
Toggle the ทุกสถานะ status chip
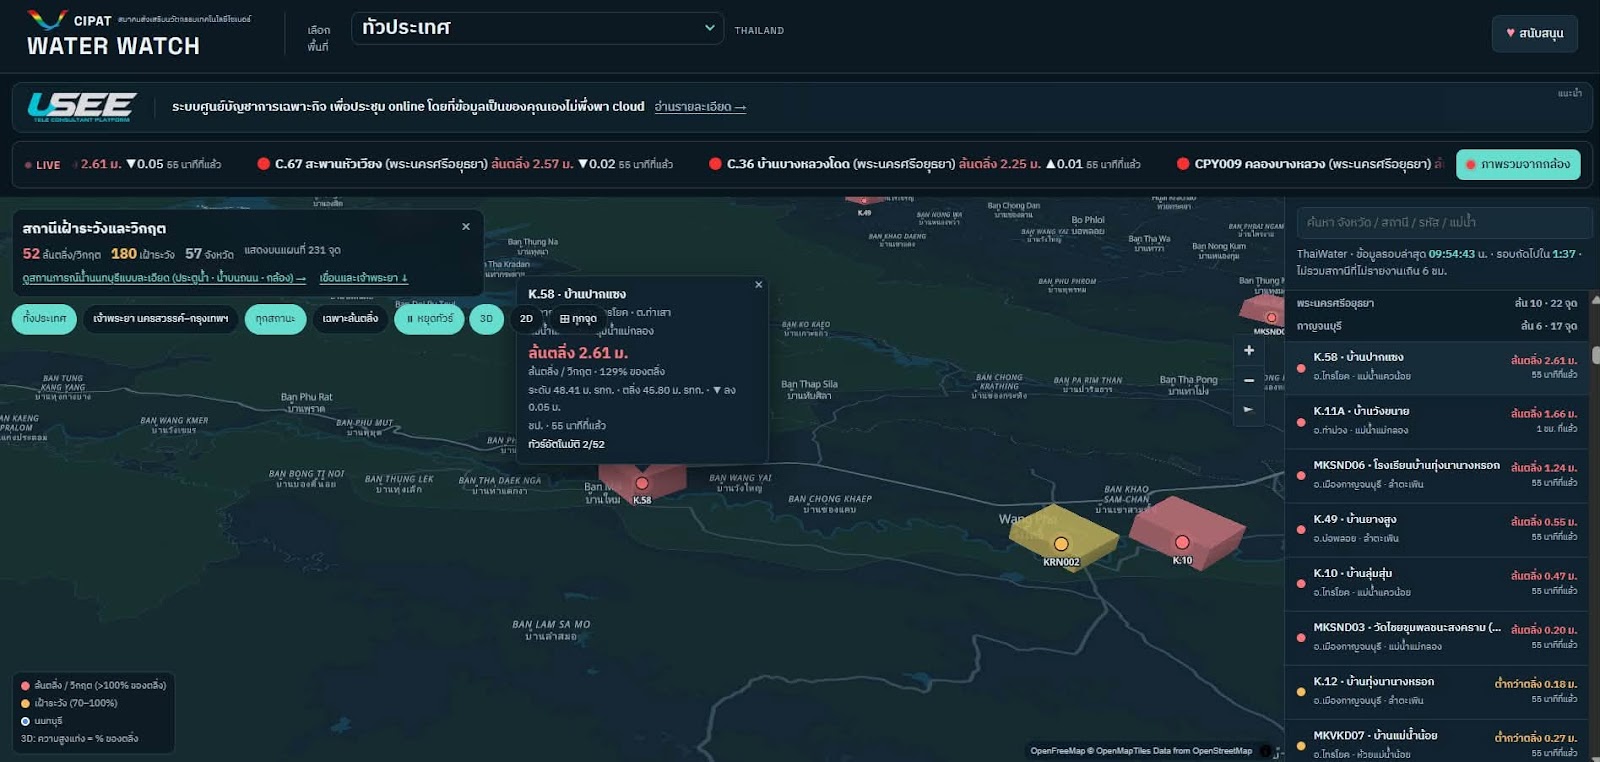click(x=275, y=319)
